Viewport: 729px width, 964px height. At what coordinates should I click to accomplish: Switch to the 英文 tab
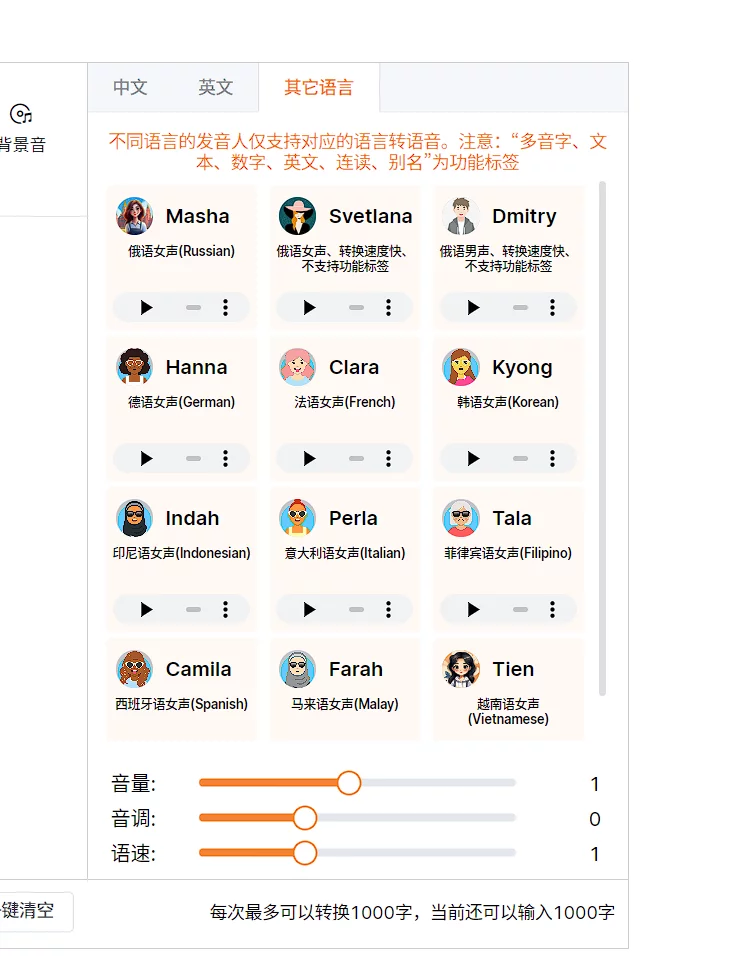point(215,87)
